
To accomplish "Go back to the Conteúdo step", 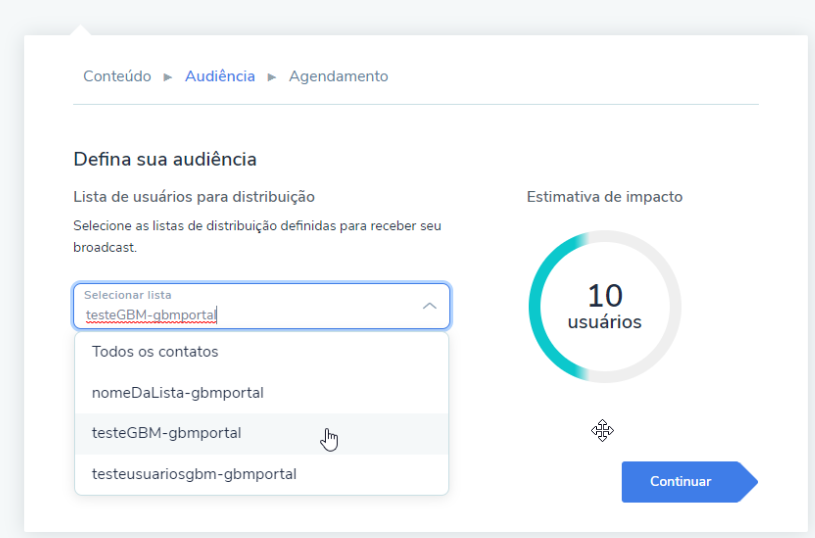I will [117, 76].
